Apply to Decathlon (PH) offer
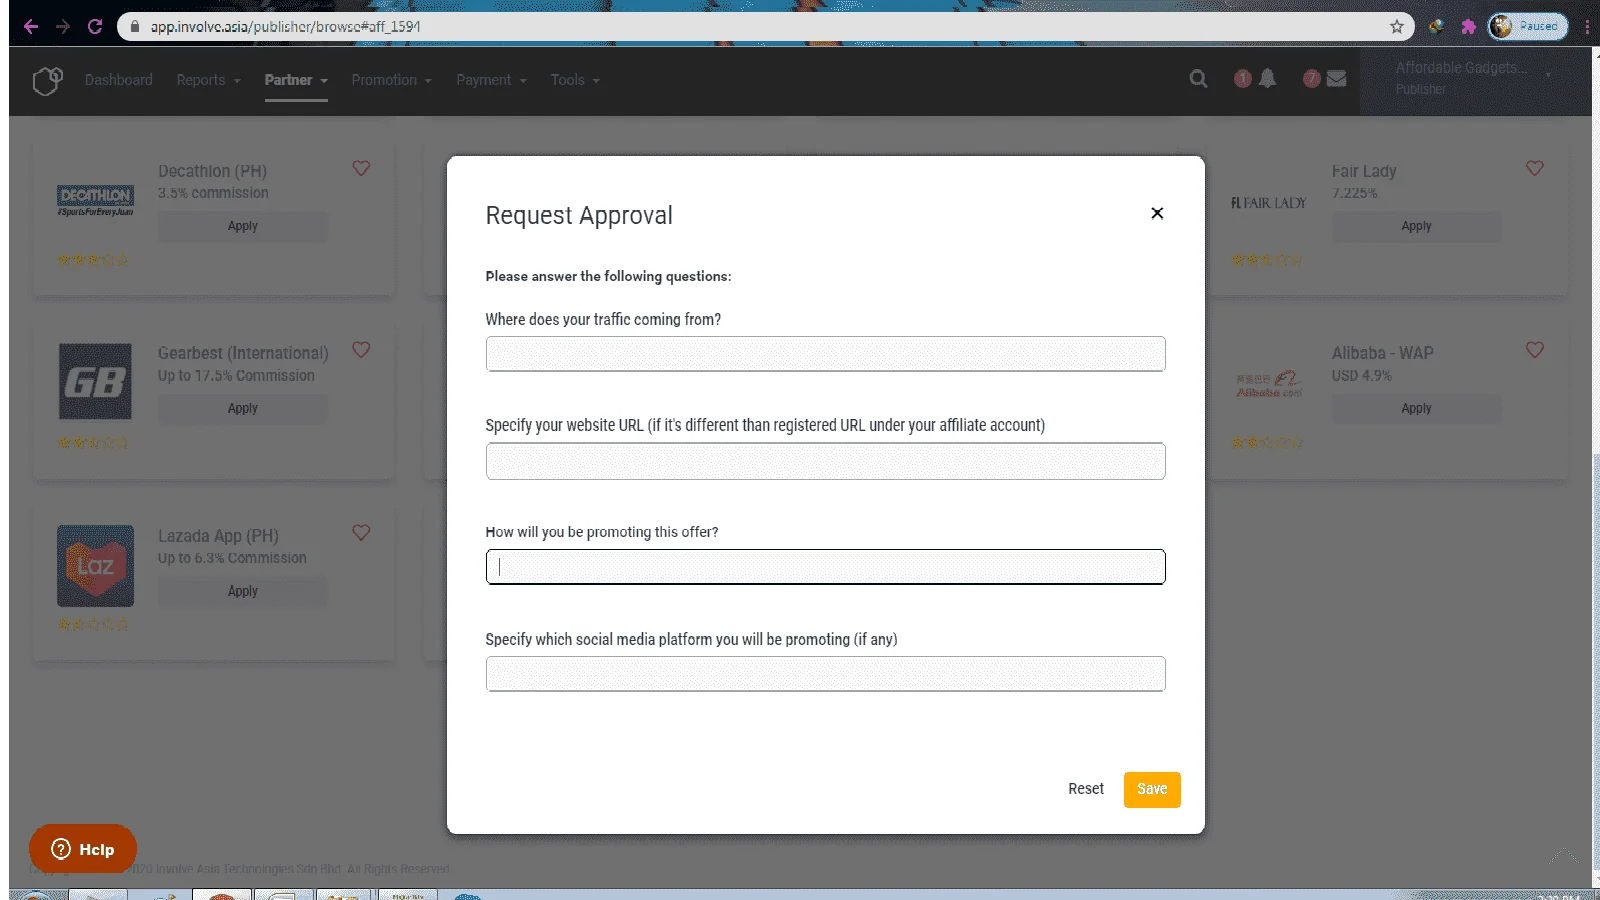1600x900 pixels. (x=243, y=226)
